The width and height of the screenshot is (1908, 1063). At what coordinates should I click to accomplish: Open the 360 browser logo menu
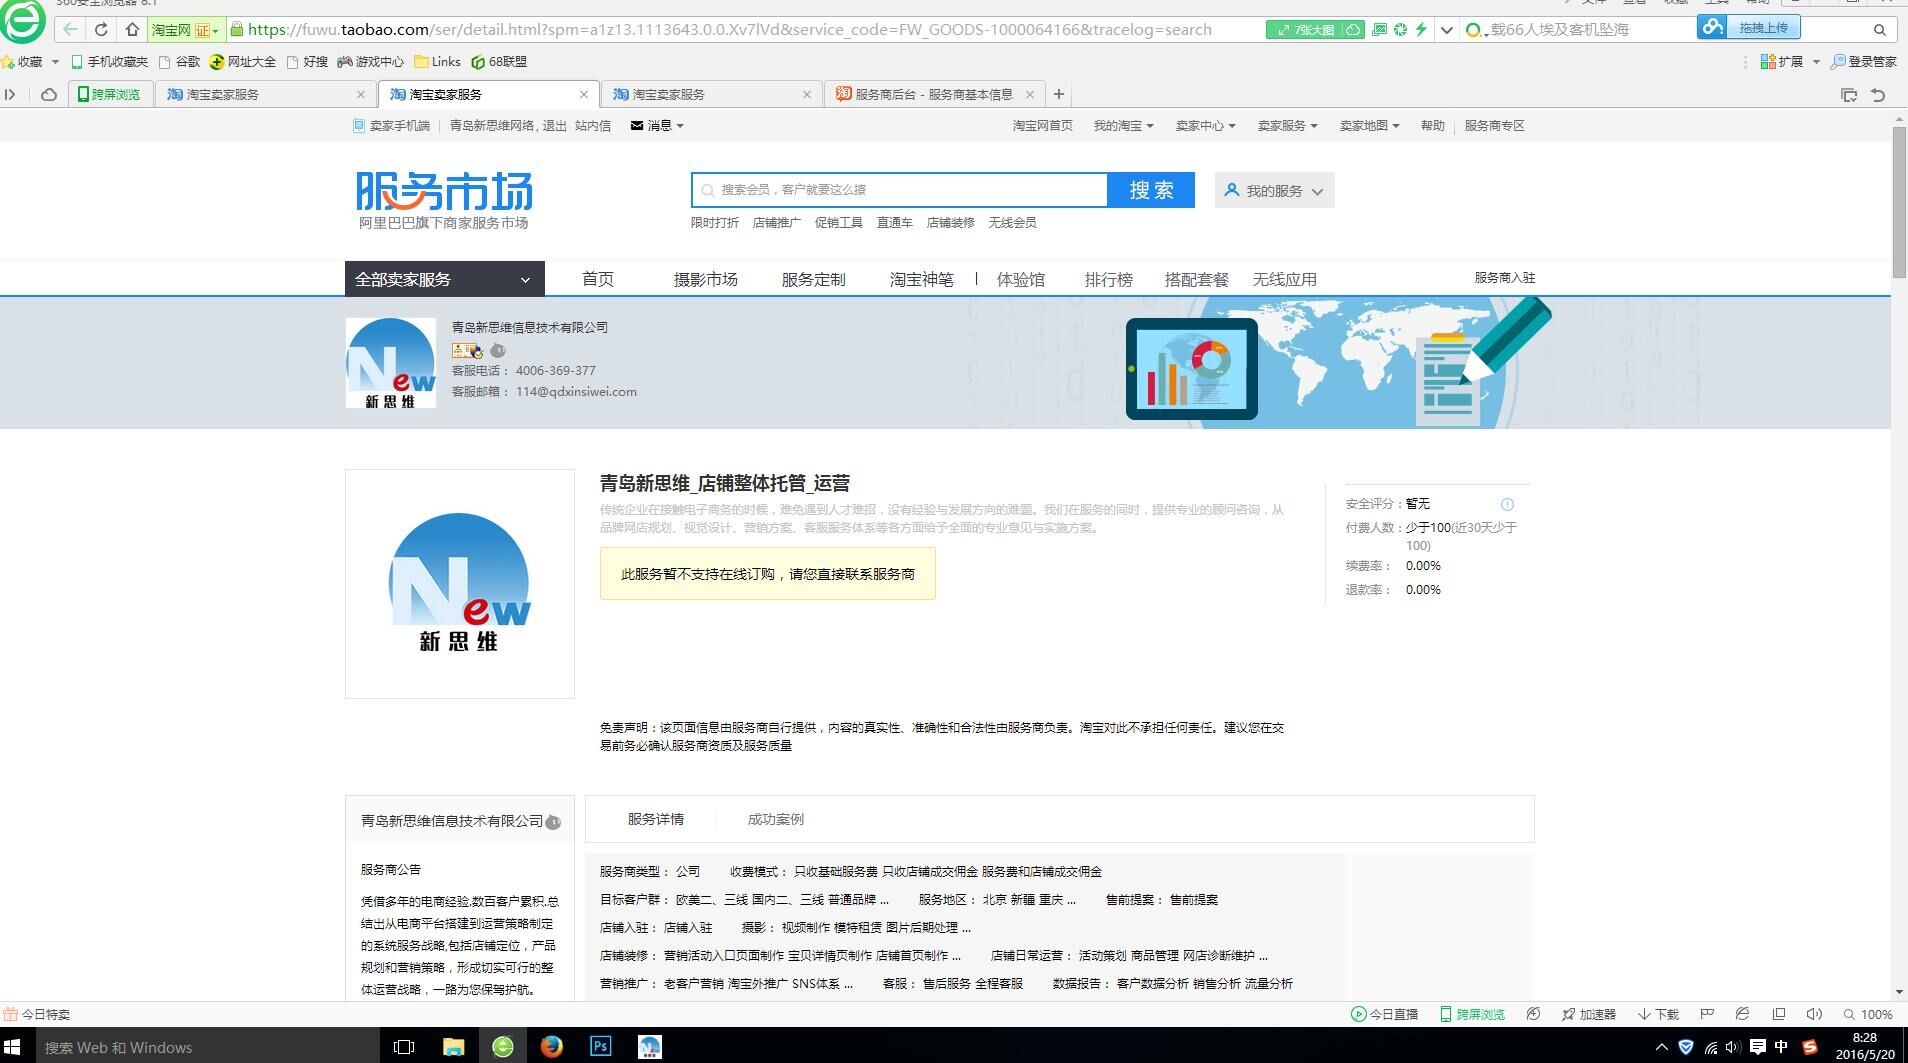point(22,20)
